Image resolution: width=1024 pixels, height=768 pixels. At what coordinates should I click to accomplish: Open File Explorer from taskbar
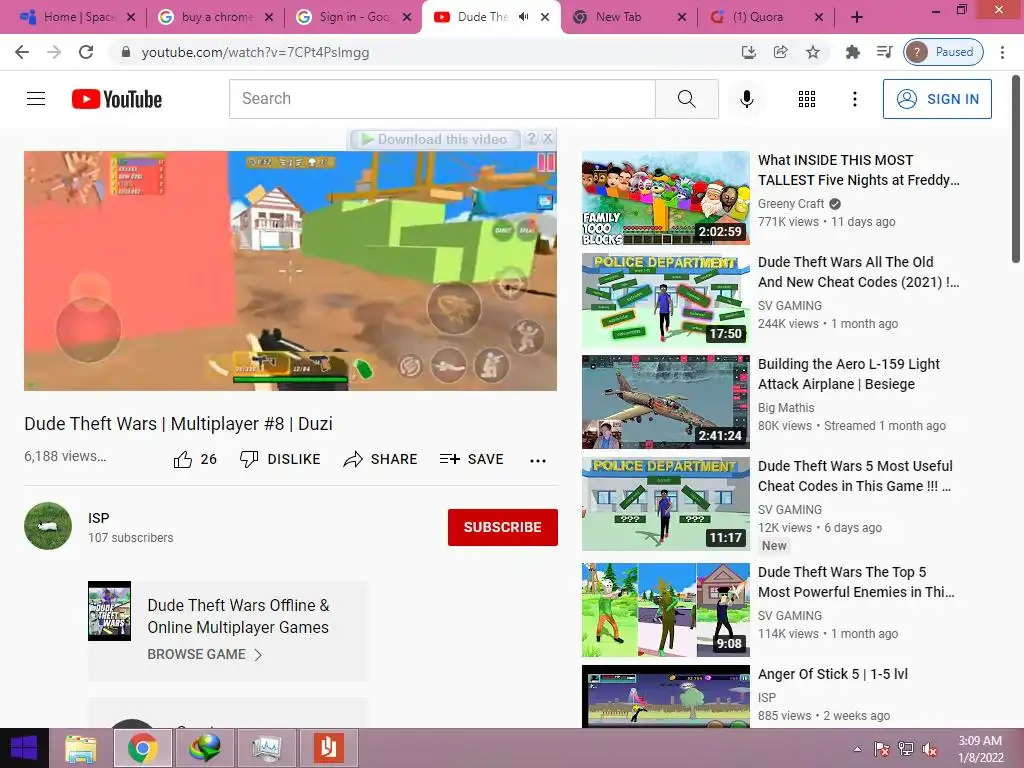[81, 748]
